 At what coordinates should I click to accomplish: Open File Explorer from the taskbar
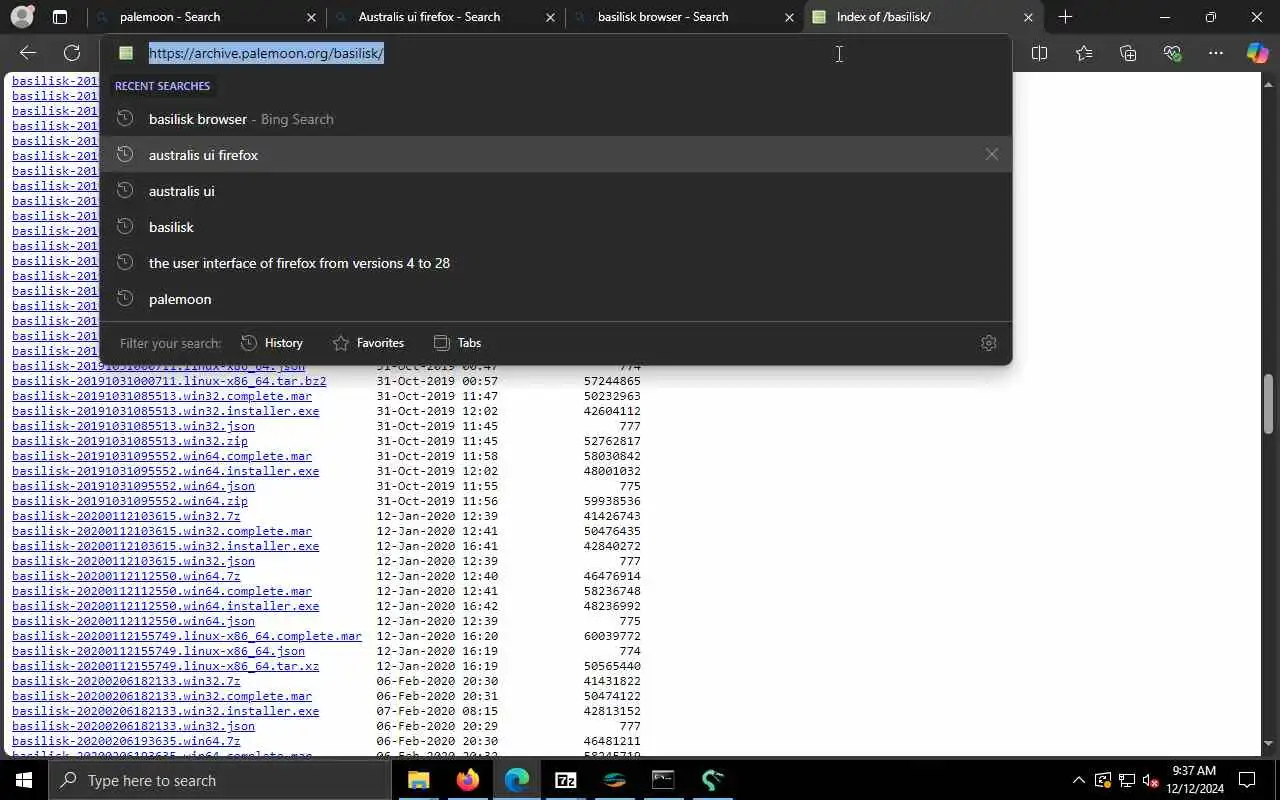(x=418, y=780)
